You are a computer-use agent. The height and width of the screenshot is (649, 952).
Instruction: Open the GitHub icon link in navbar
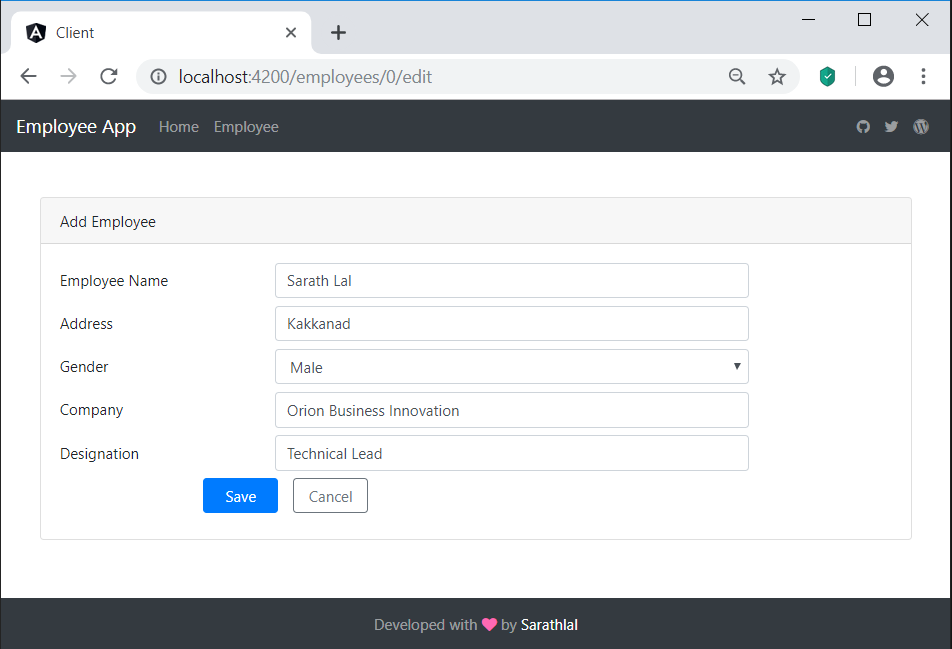tap(863, 127)
